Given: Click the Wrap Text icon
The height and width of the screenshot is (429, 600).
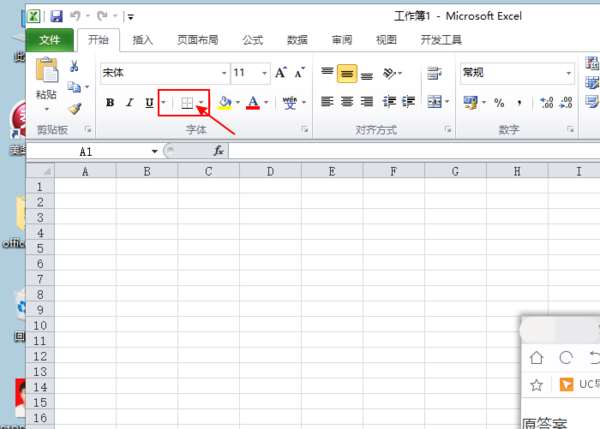Looking at the screenshot, I should (434, 73).
